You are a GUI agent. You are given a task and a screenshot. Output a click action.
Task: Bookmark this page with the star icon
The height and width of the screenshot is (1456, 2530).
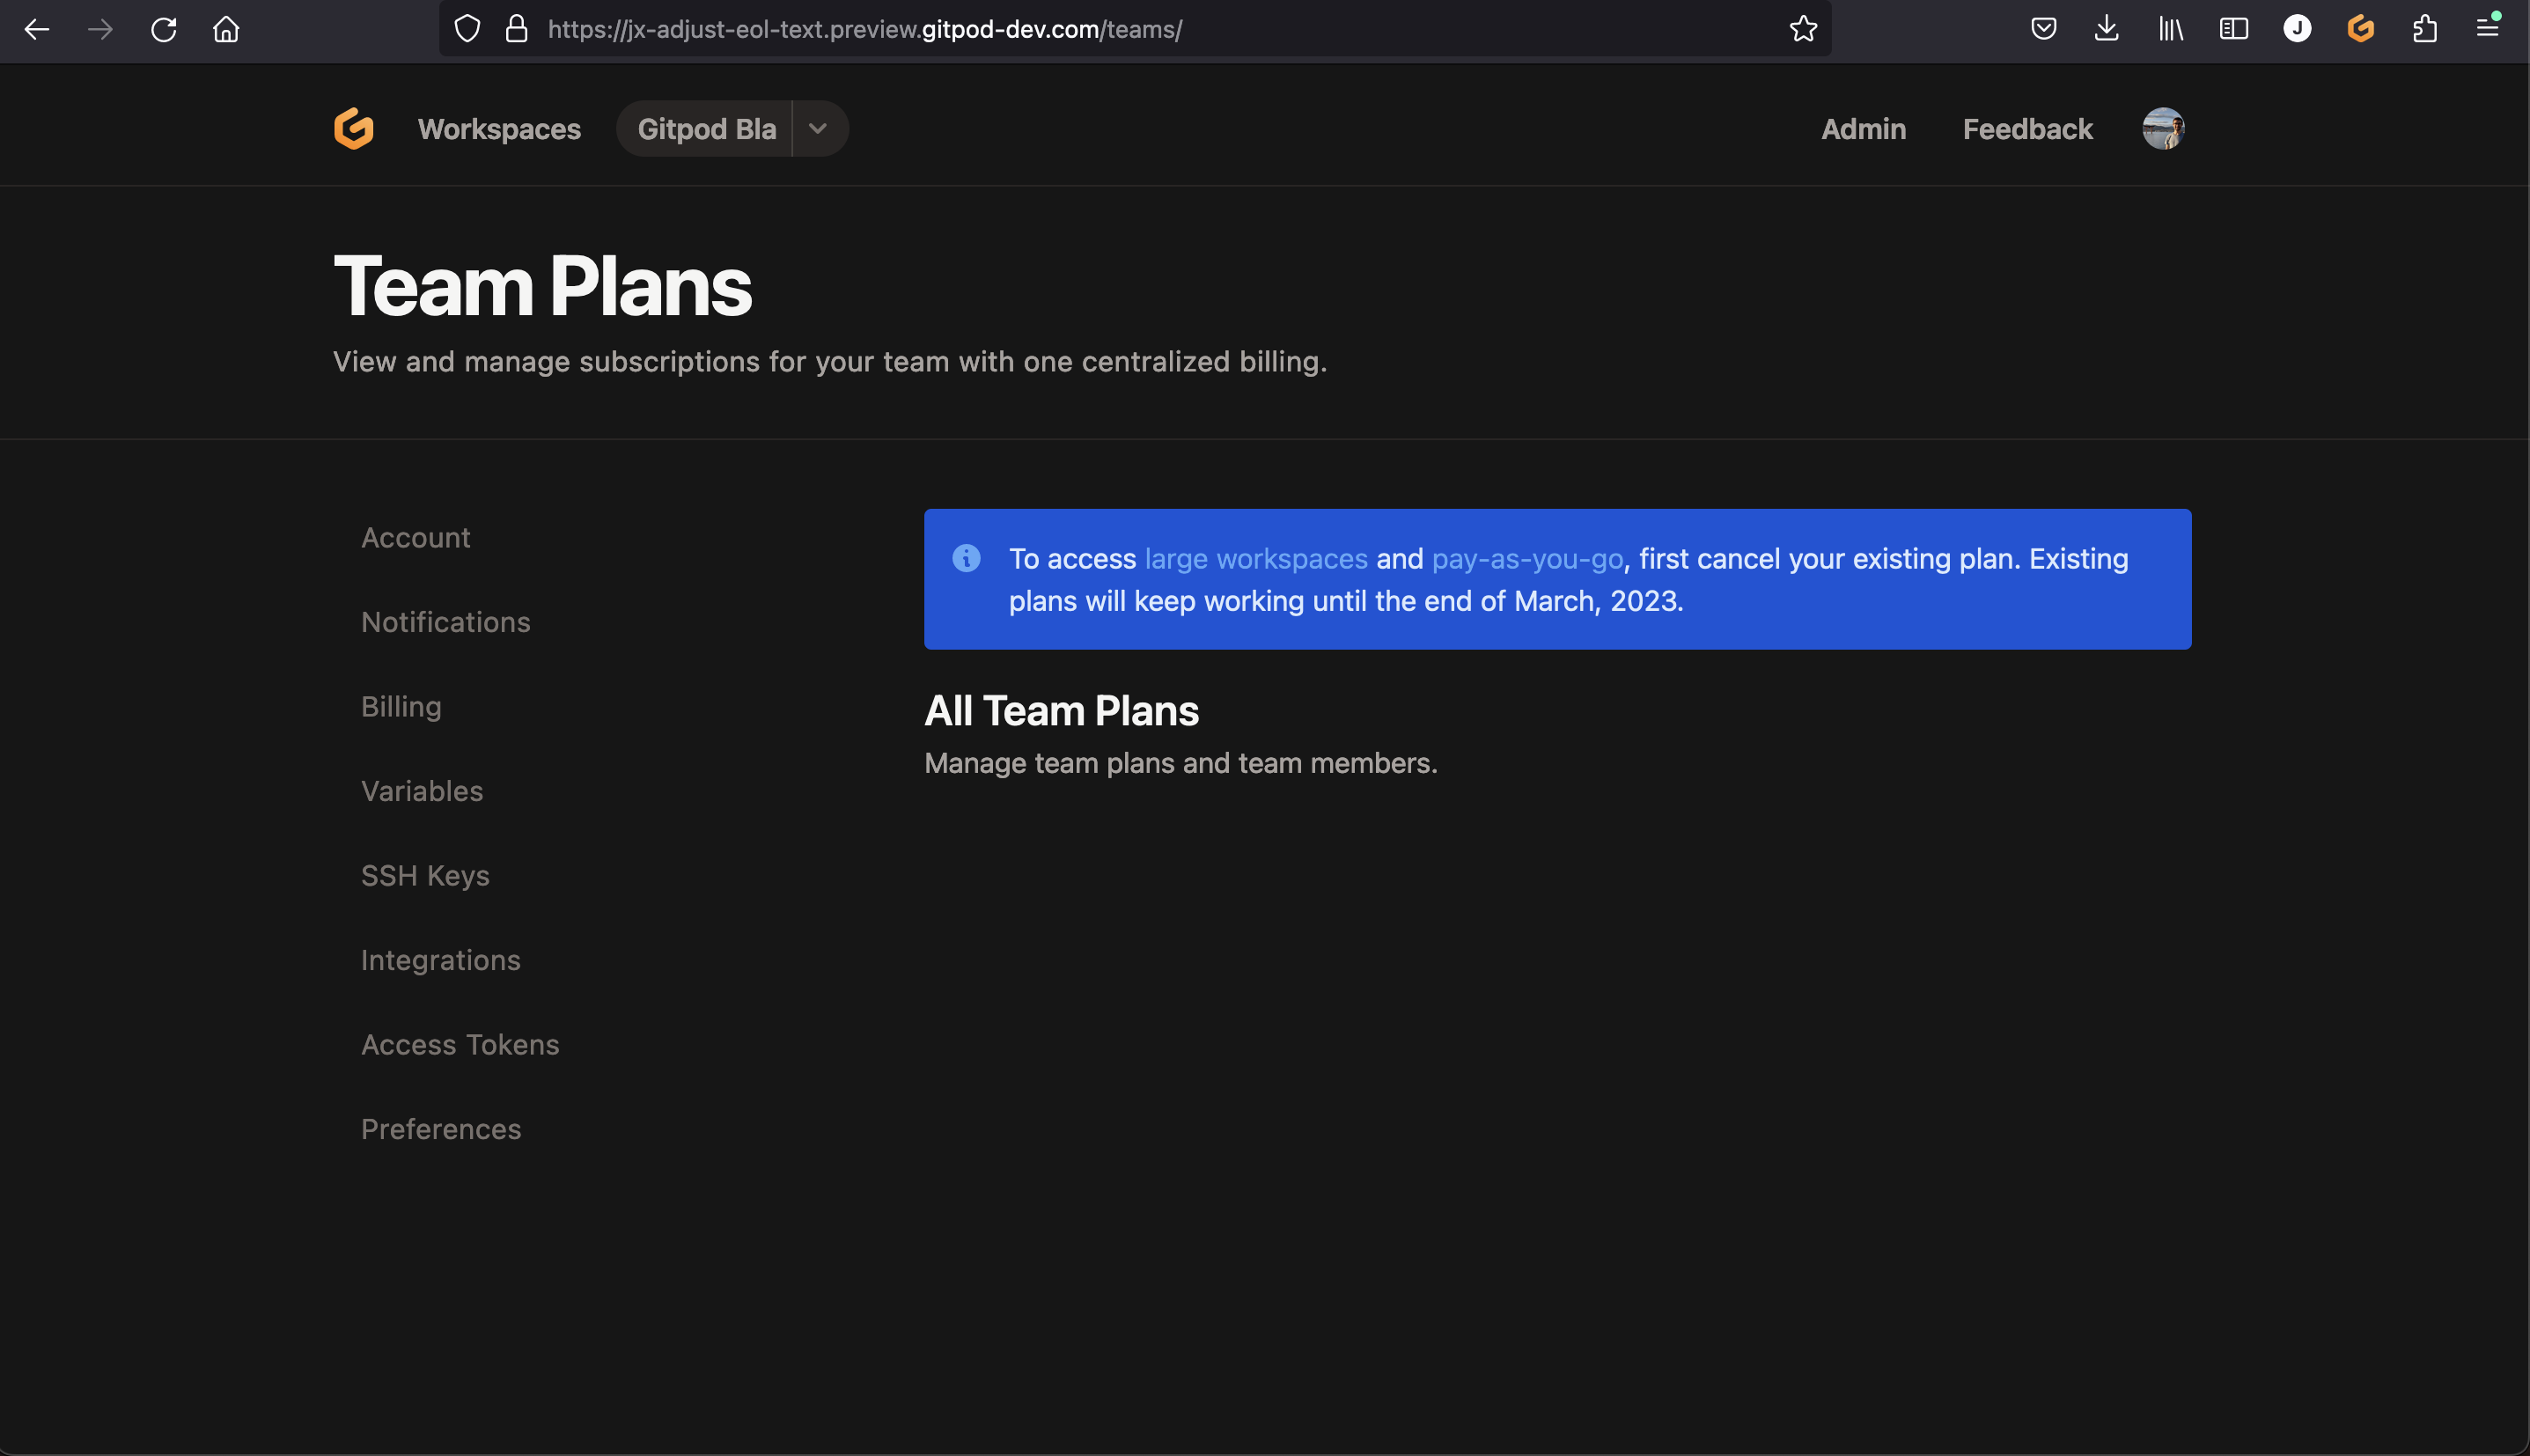click(1803, 29)
